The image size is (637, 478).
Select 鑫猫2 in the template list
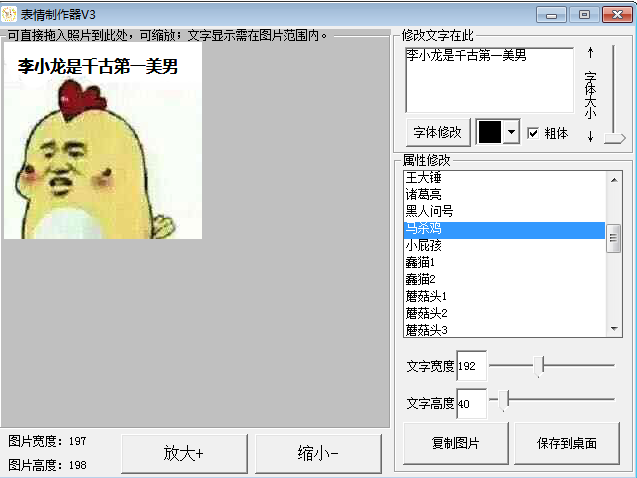pos(505,279)
